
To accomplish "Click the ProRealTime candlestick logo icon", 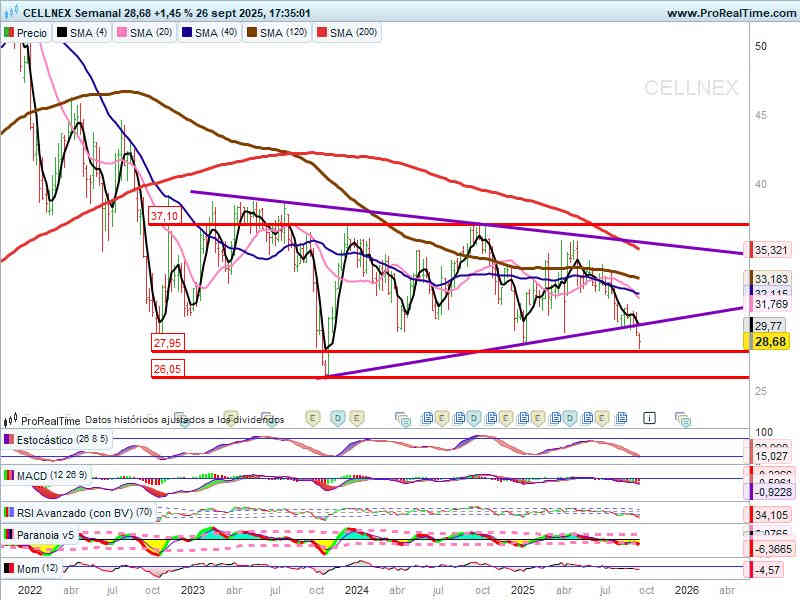I will (x=11, y=420).
